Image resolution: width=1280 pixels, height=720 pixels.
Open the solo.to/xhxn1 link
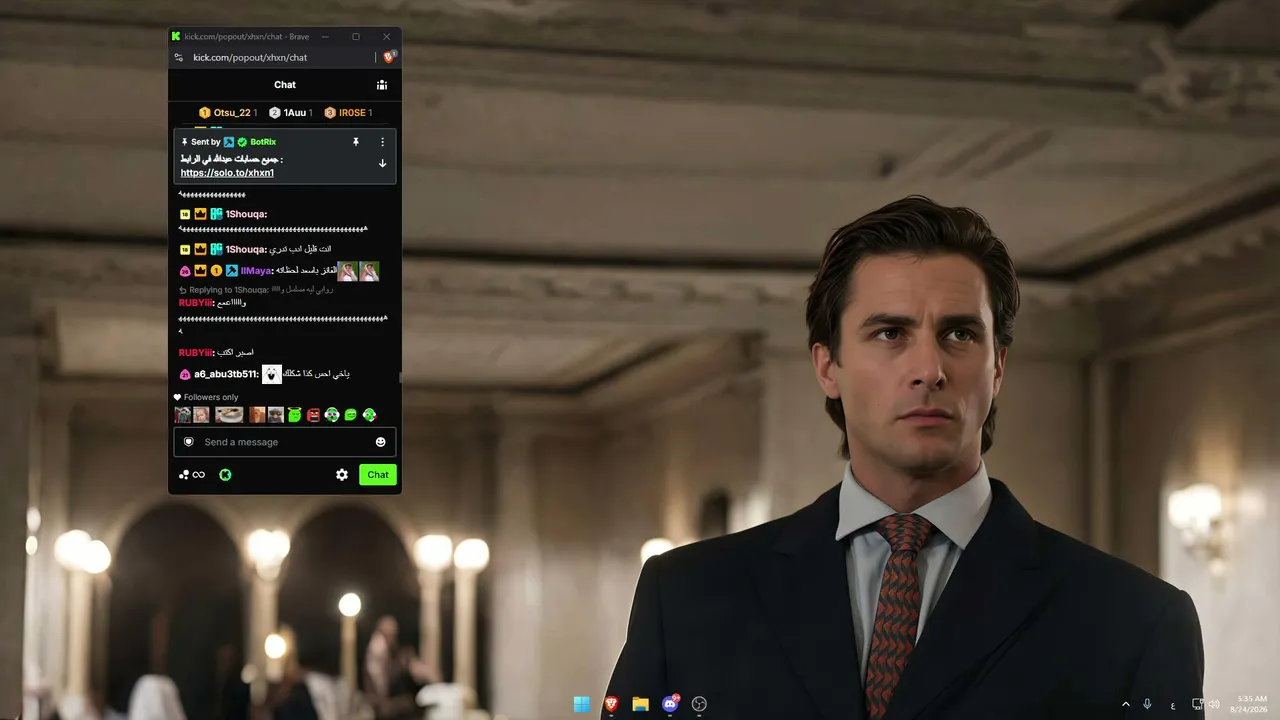click(227, 173)
